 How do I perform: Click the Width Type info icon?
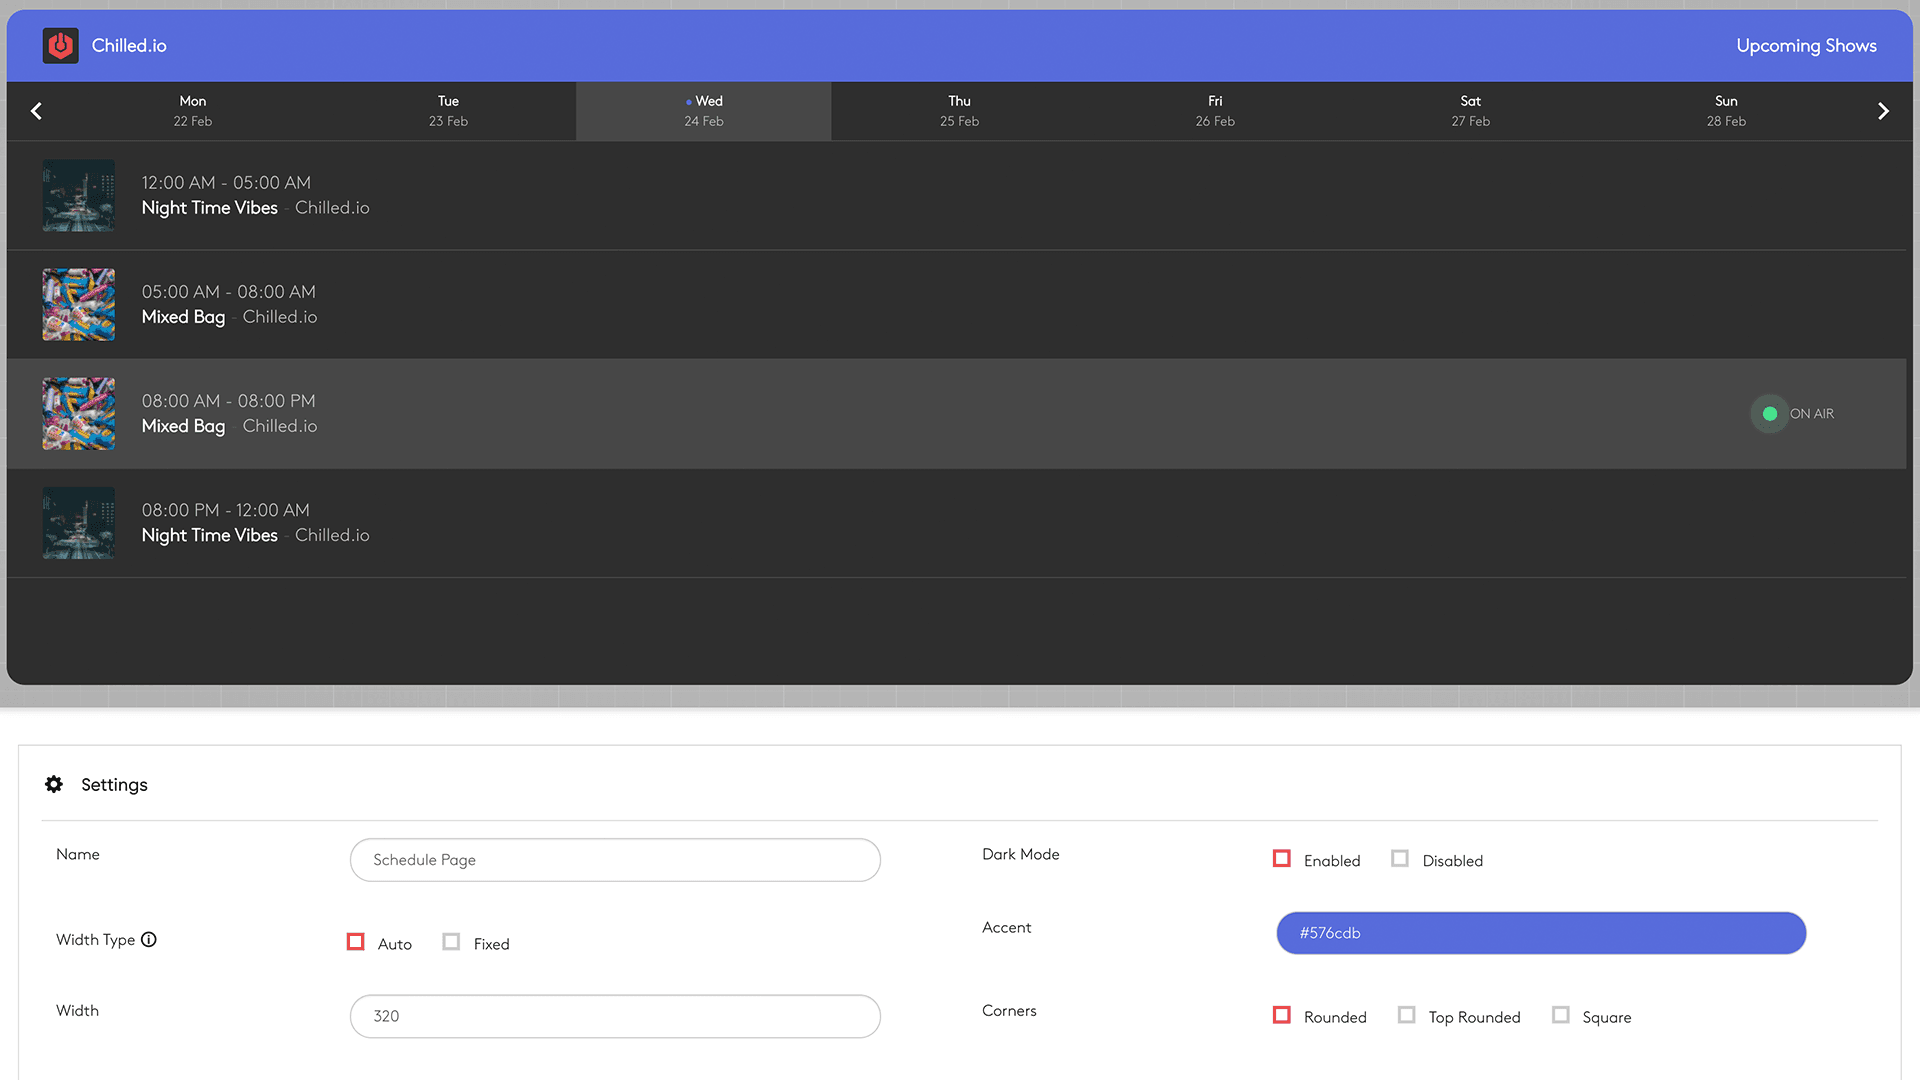click(x=148, y=939)
